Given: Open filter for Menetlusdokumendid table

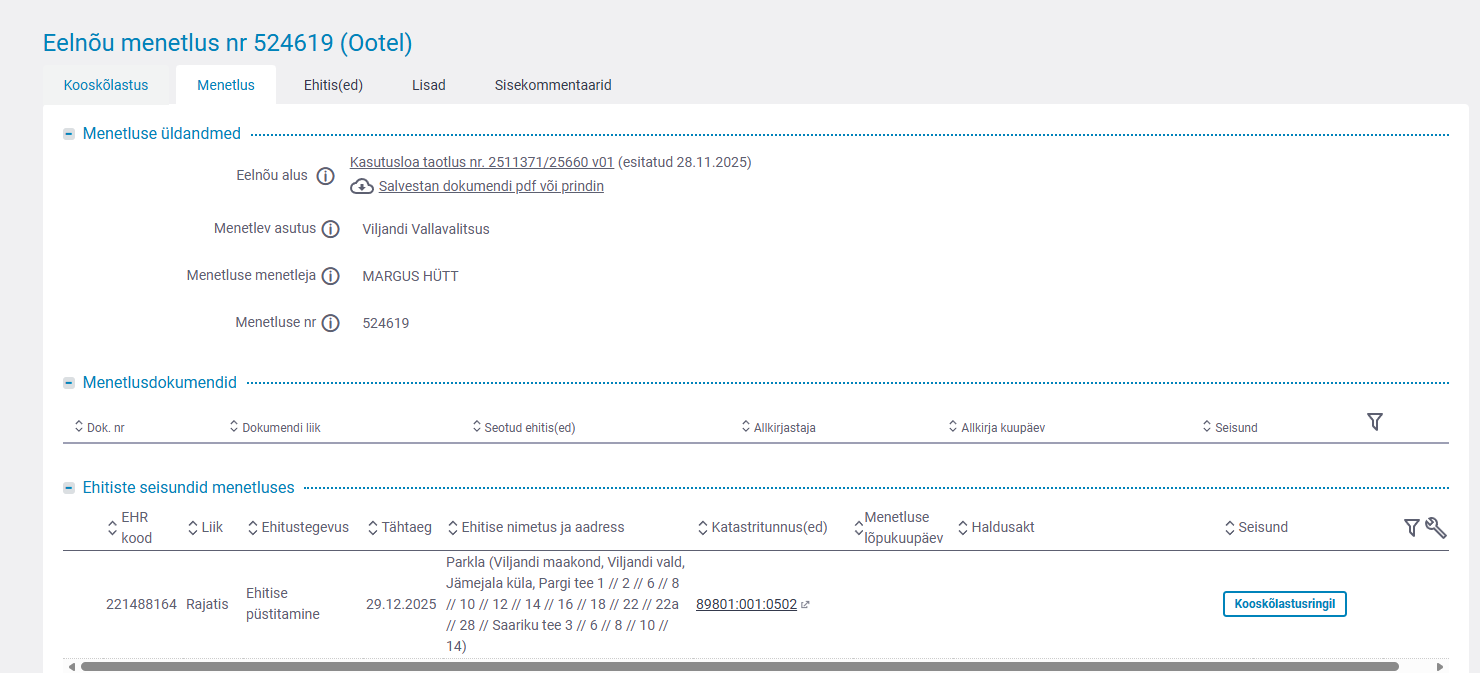Looking at the screenshot, I should pyautogui.click(x=1375, y=422).
